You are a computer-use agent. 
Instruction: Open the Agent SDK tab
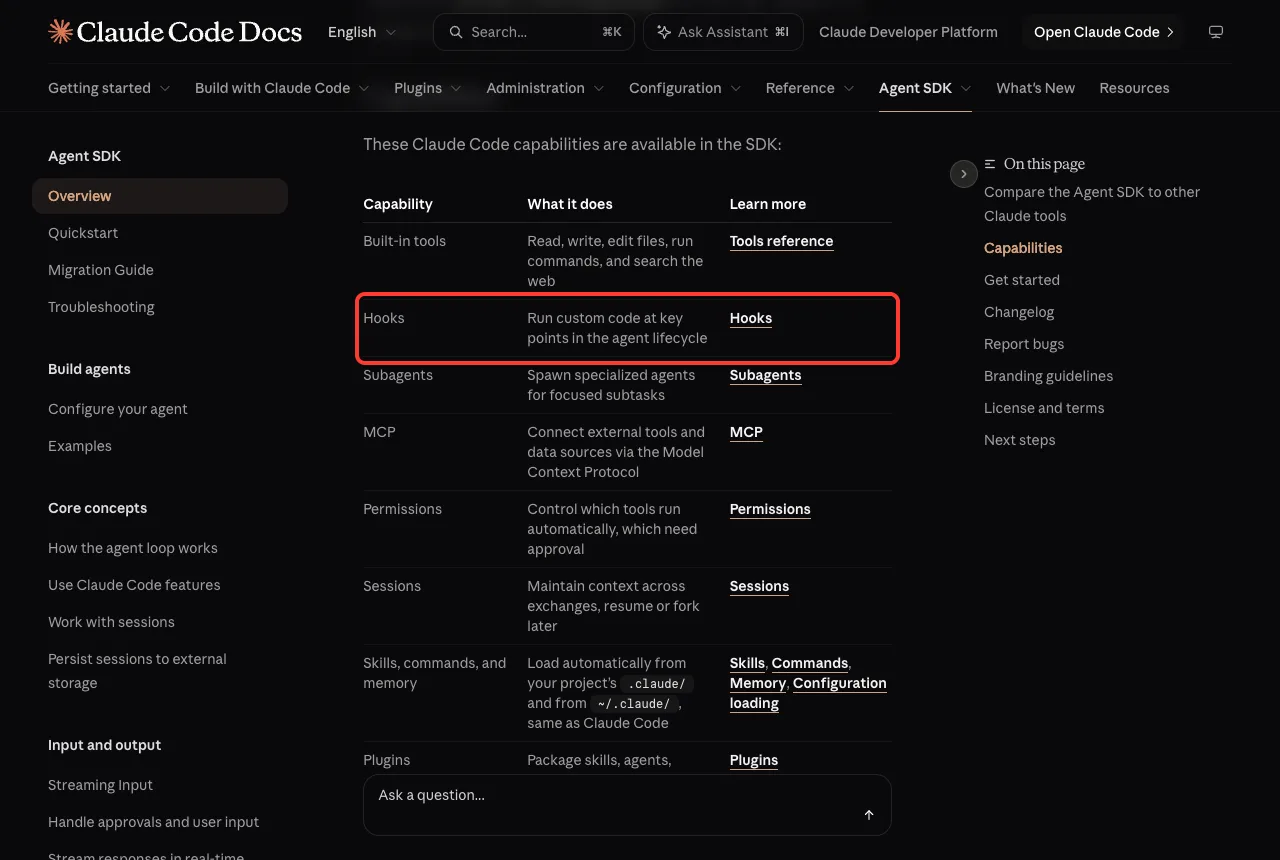point(925,88)
